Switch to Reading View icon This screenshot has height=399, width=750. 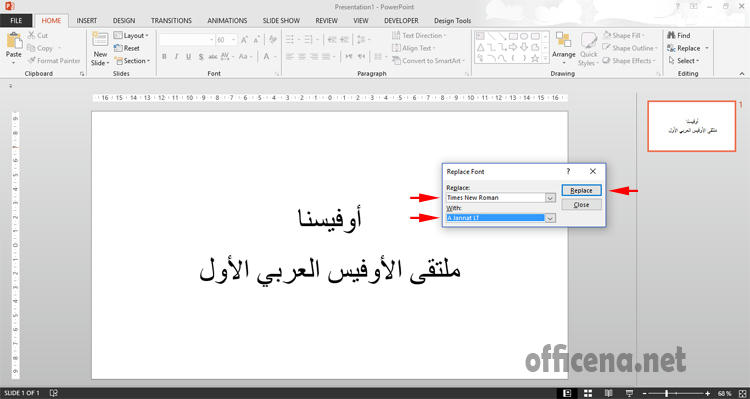pyautogui.click(x=608, y=393)
